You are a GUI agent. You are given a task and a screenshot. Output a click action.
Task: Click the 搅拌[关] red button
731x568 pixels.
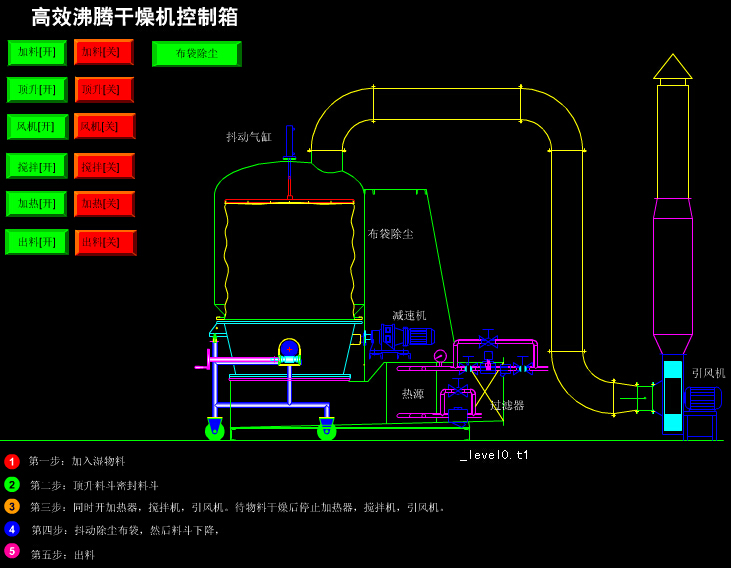104,166
